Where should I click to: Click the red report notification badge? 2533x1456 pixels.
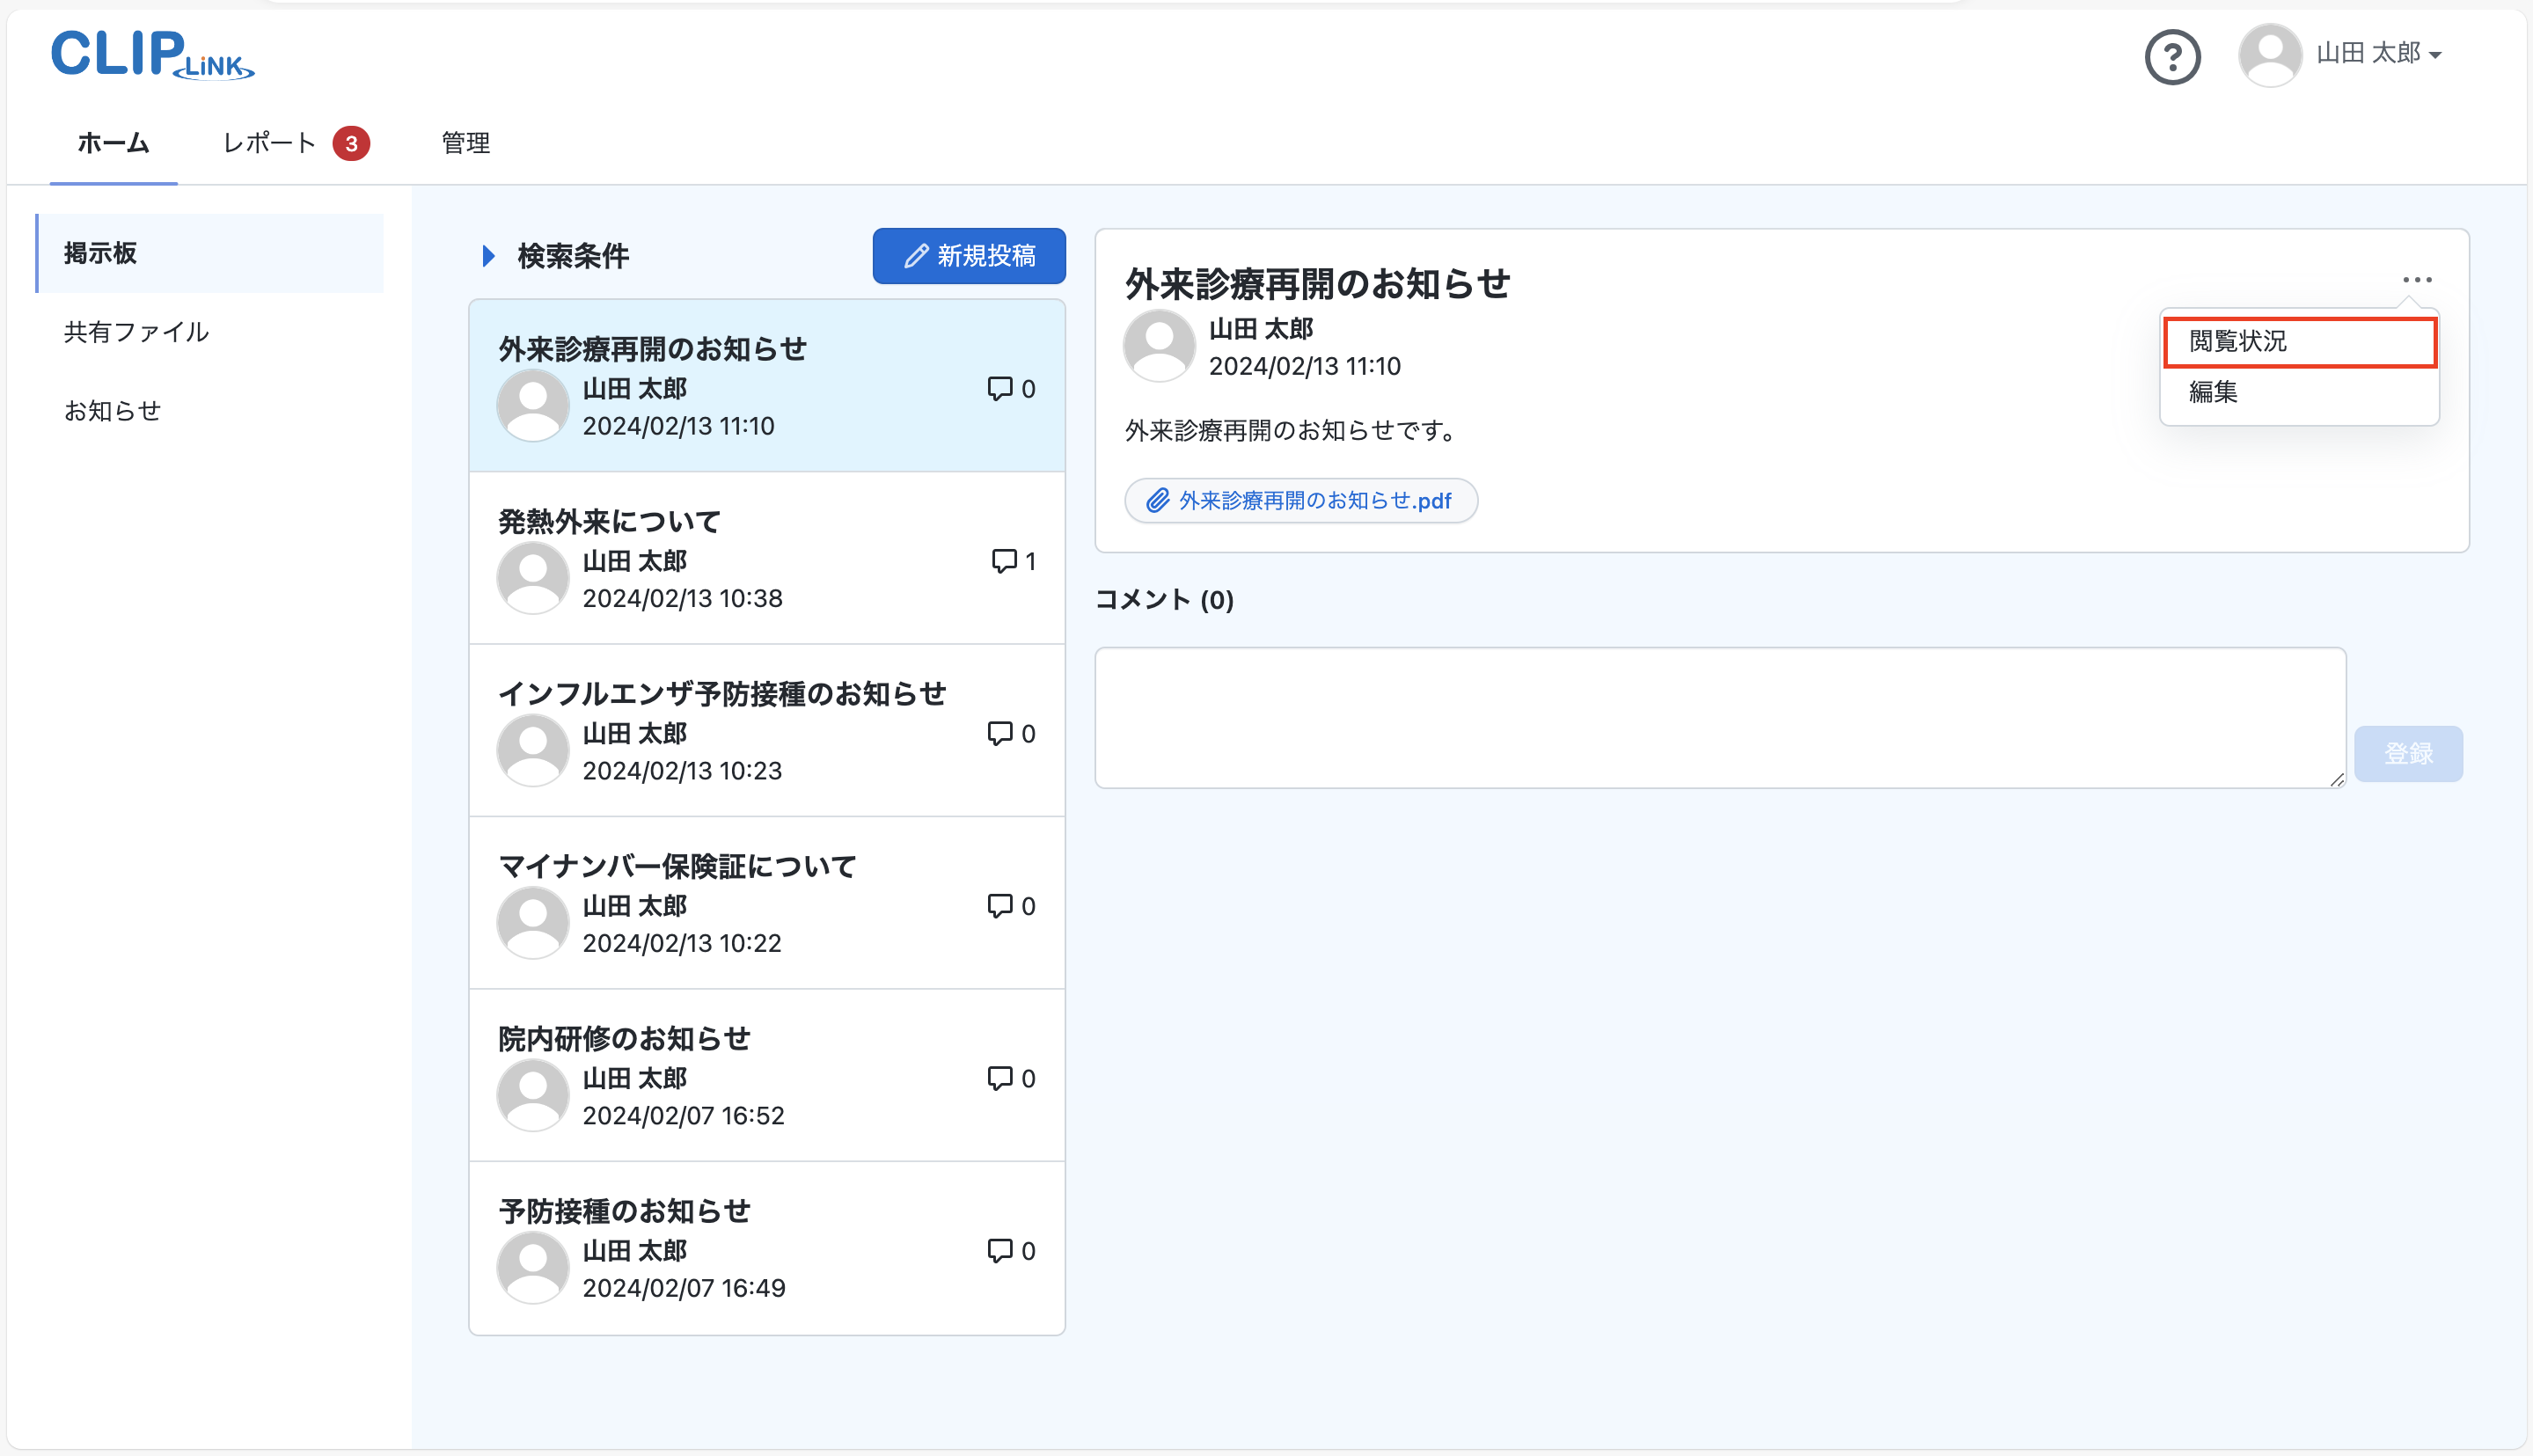(351, 144)
